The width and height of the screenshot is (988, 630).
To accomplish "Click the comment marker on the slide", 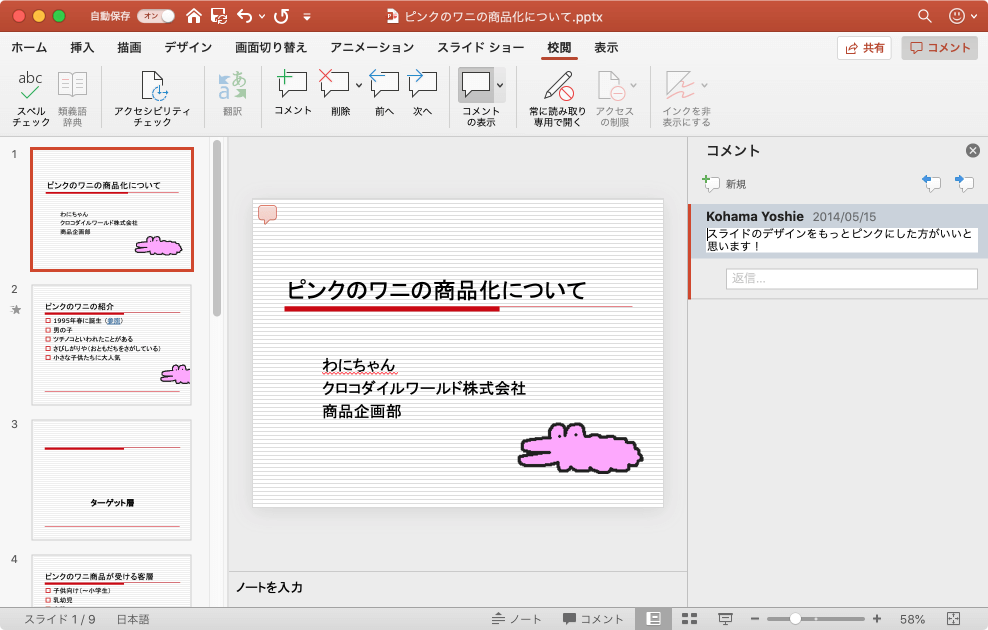I will click(267, 214).
